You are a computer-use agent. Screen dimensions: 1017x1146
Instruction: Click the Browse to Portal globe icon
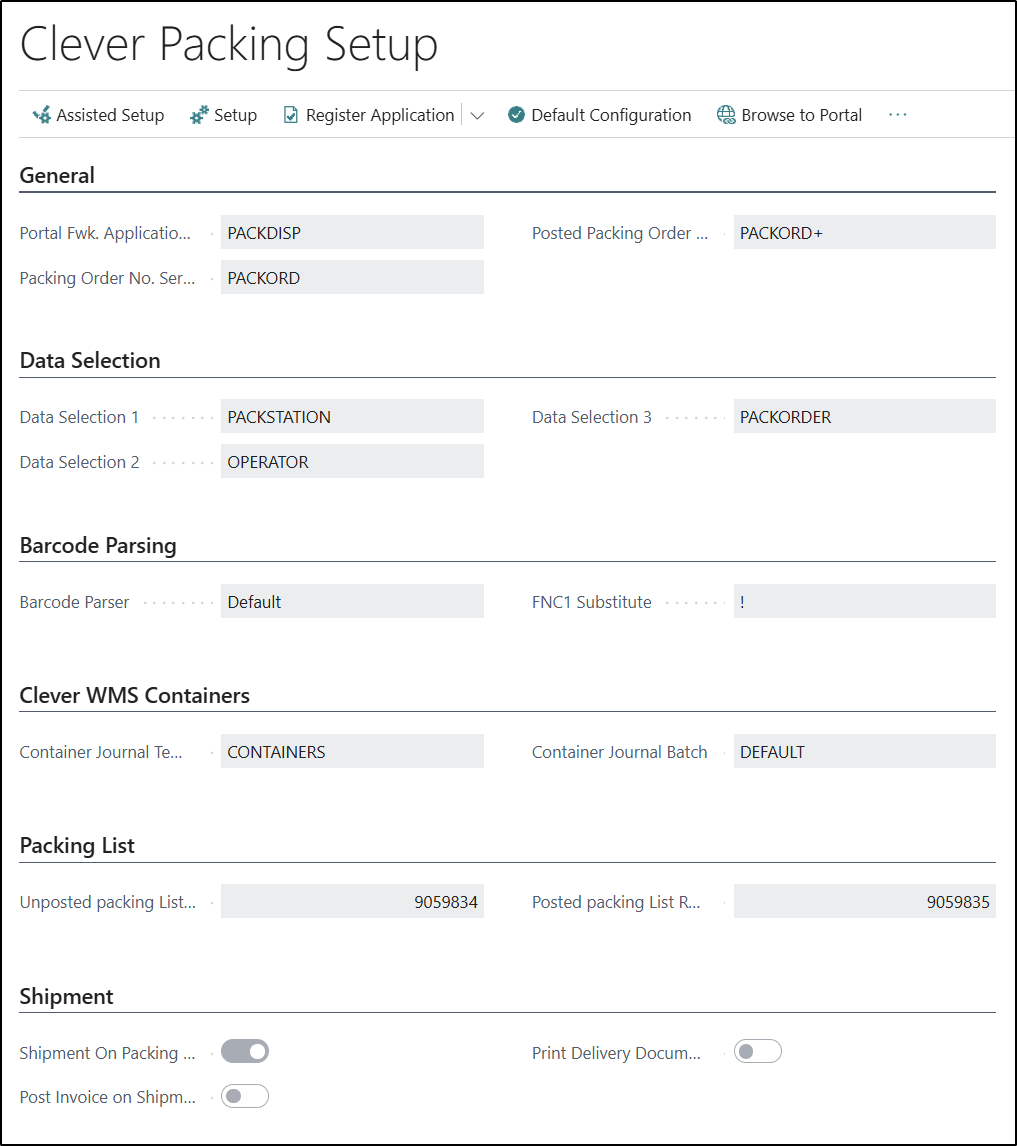click(x=726, y=116)
